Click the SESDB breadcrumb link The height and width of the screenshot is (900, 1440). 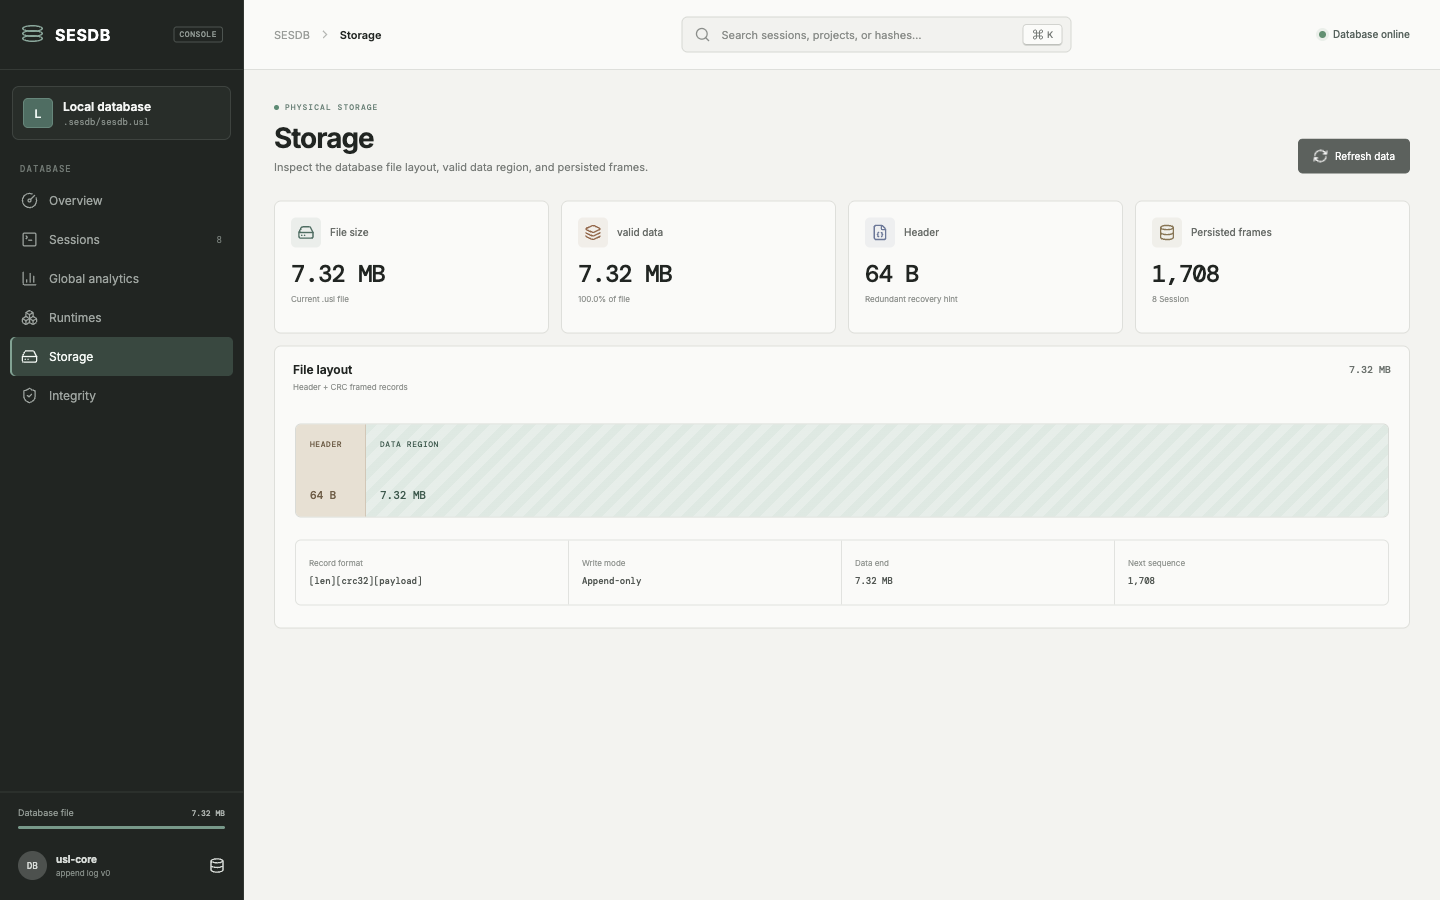pyautogui.click(x=292, y=35)
